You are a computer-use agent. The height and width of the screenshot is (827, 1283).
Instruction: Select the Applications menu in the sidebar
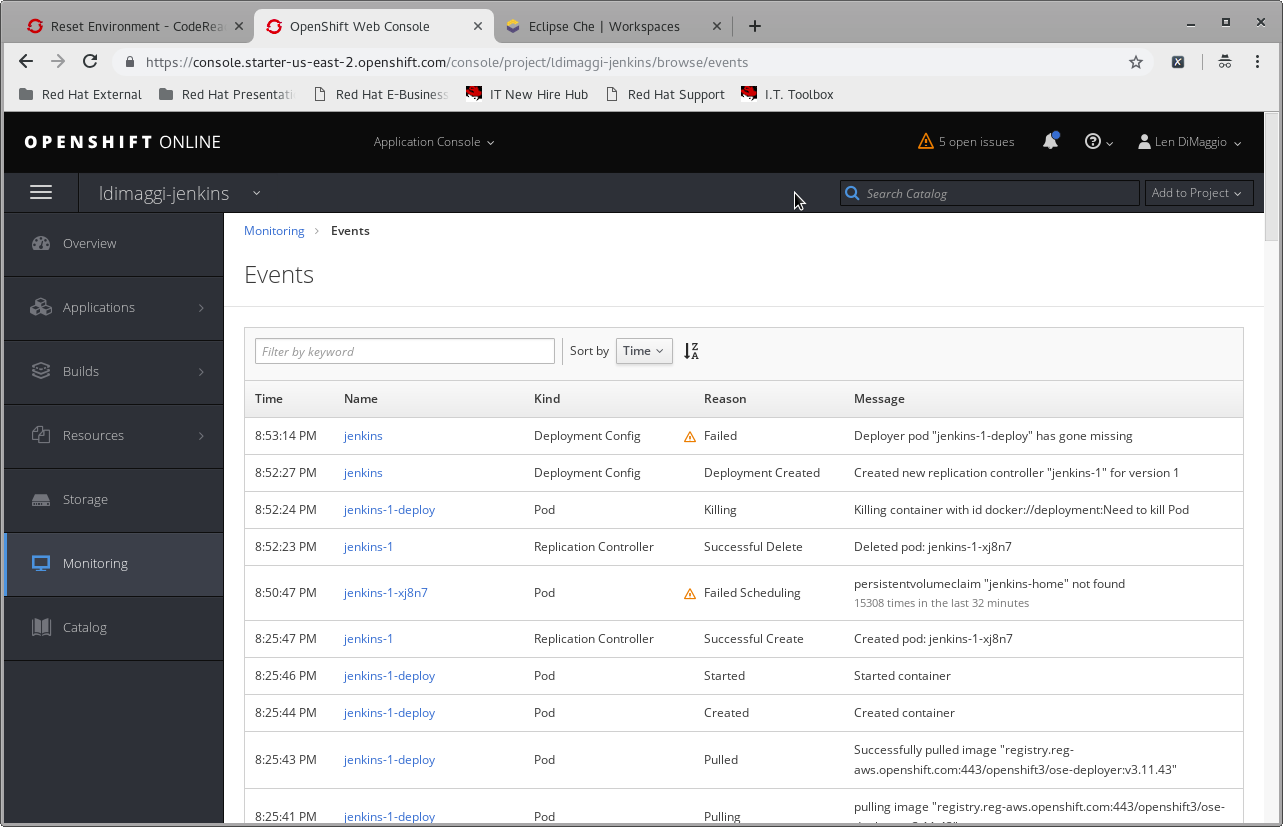click(x=98, y=307)
